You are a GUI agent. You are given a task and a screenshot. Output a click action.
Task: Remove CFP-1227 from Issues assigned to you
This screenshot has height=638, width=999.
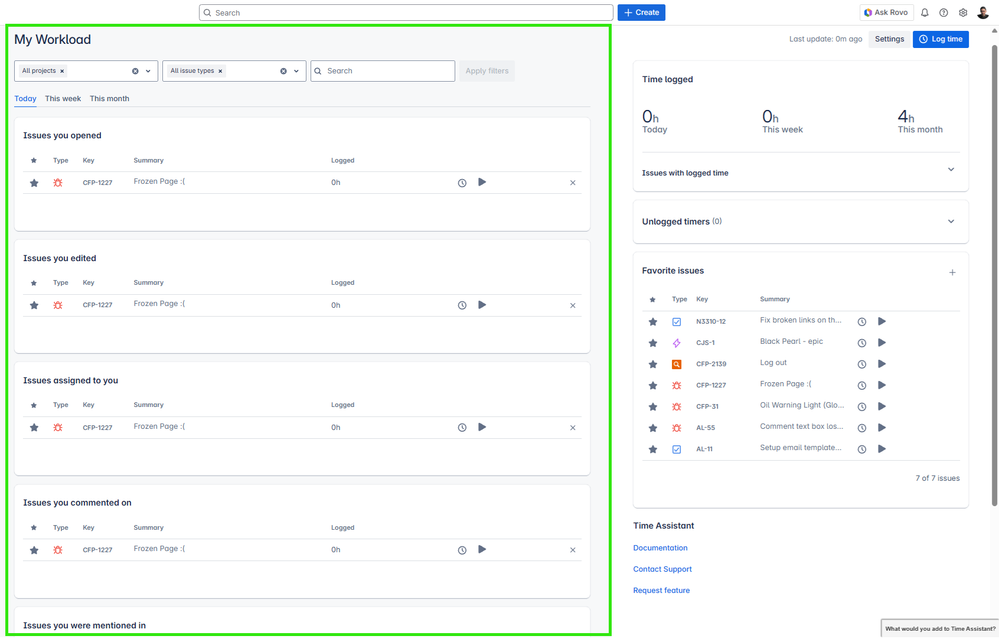tap(573, 428)
